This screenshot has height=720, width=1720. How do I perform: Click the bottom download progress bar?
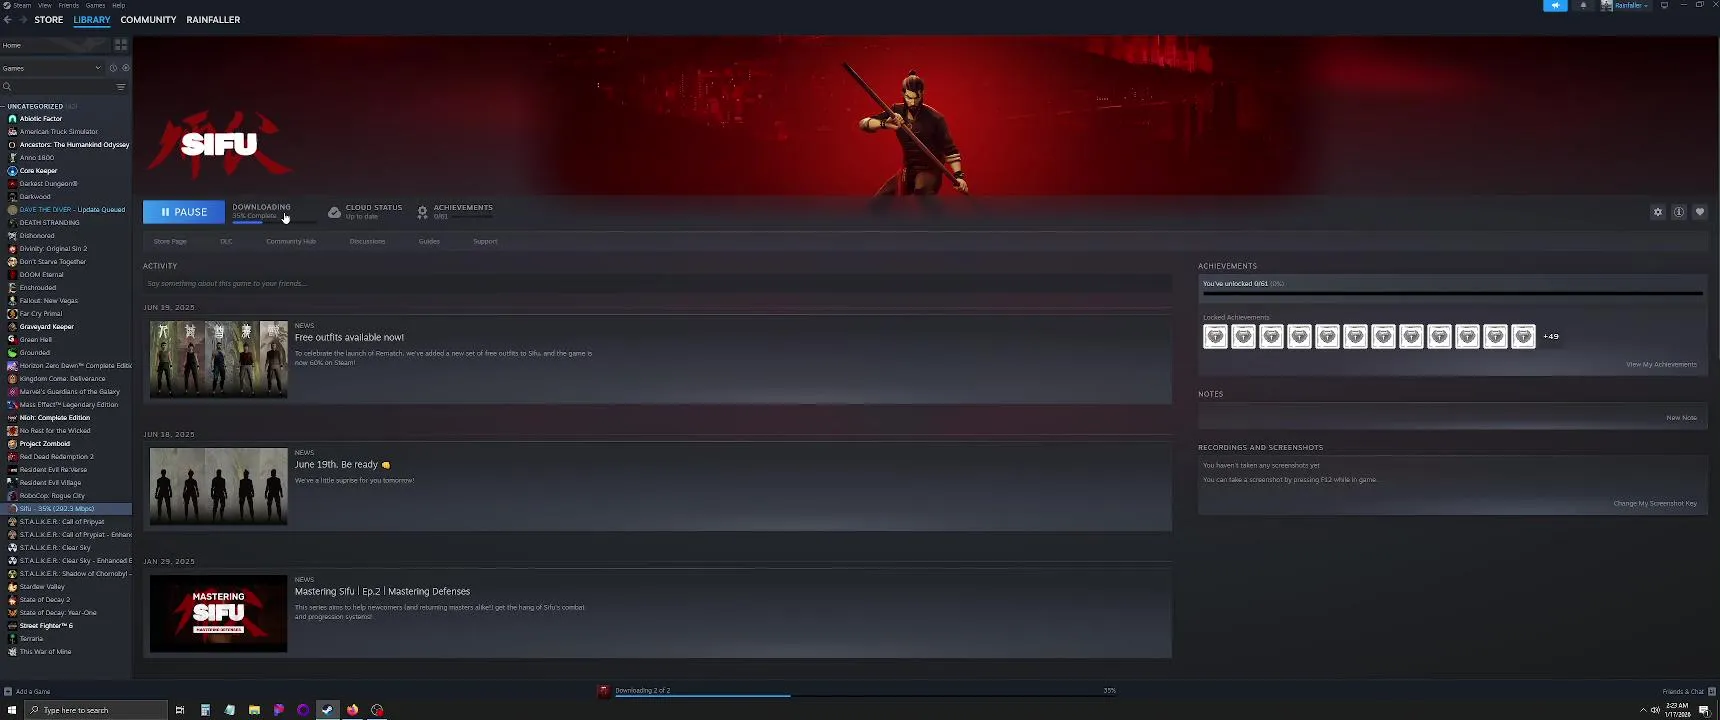pyautogui.click(x=865, y=695)
